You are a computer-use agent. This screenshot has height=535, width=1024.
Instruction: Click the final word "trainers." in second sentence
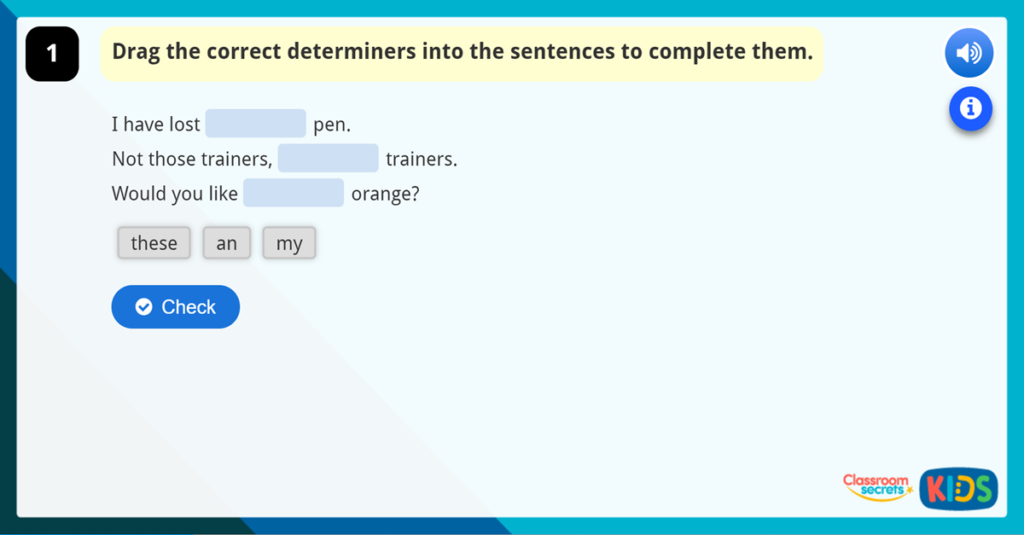(x=421, y=159)
